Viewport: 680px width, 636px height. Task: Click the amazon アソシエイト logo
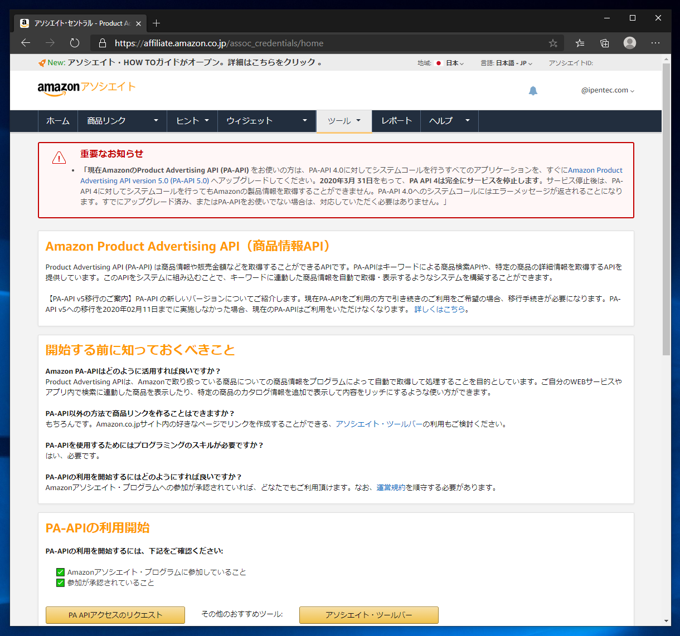coord(86,88)
